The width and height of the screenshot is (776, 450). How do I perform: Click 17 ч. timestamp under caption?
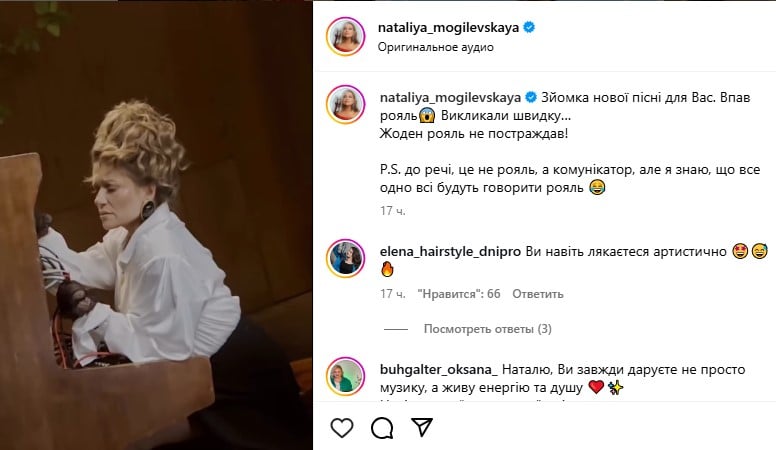pyautogui.click(x=393, y=211)
